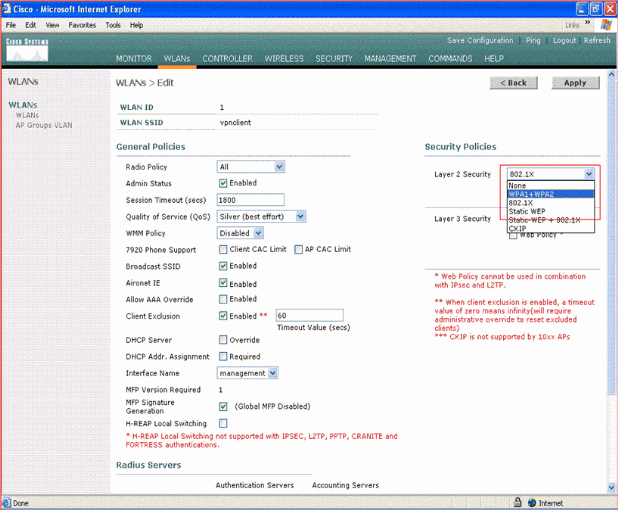Screen dimensions: 618x510
Task: Open the Help menu in the browser menu bar
Action: (136, 25)
